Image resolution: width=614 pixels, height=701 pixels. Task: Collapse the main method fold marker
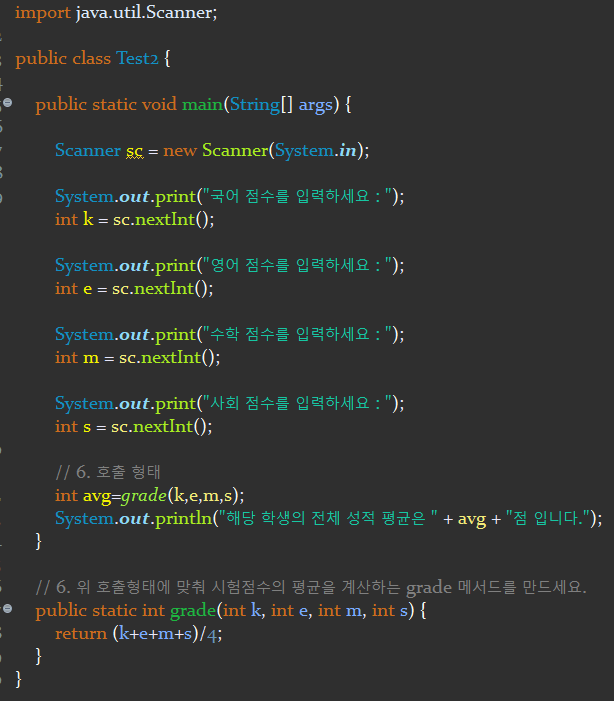[x=8, y=103]
